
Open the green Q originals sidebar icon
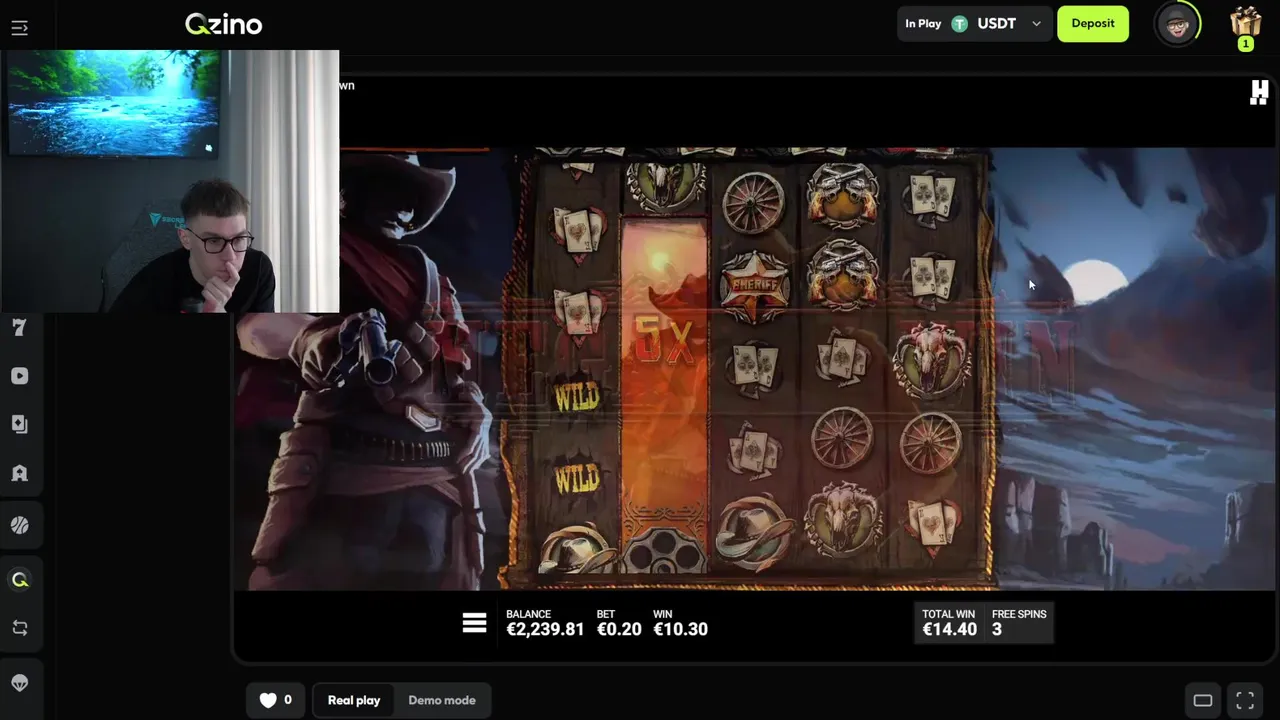click(x=20, y=579)
